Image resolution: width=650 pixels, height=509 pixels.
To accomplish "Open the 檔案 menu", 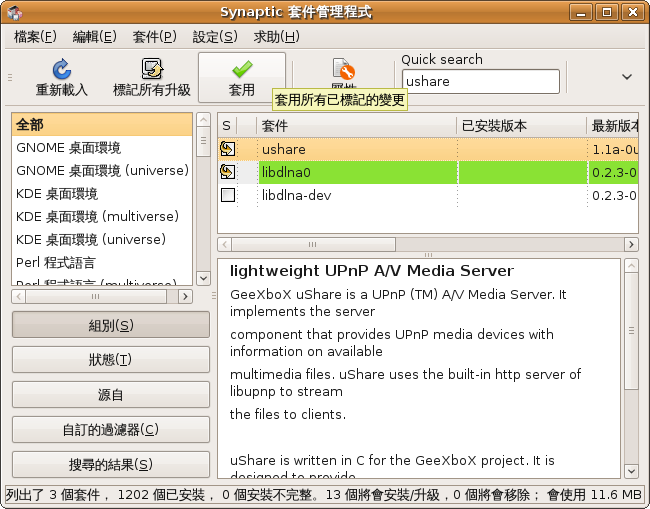I will pyautogui.click(x=35, y=37).
